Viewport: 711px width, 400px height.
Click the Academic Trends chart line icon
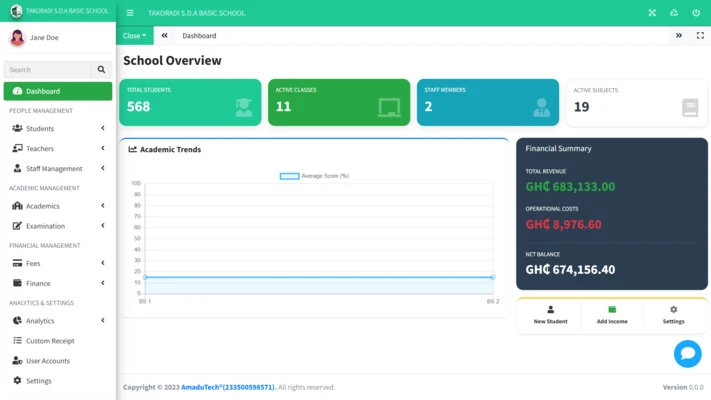click(x=132, y=149)
